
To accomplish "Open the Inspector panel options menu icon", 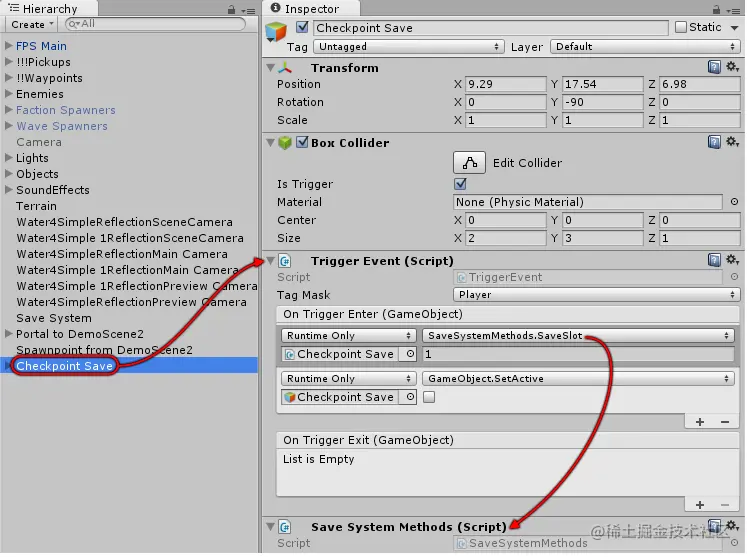I will coord(733,10).
